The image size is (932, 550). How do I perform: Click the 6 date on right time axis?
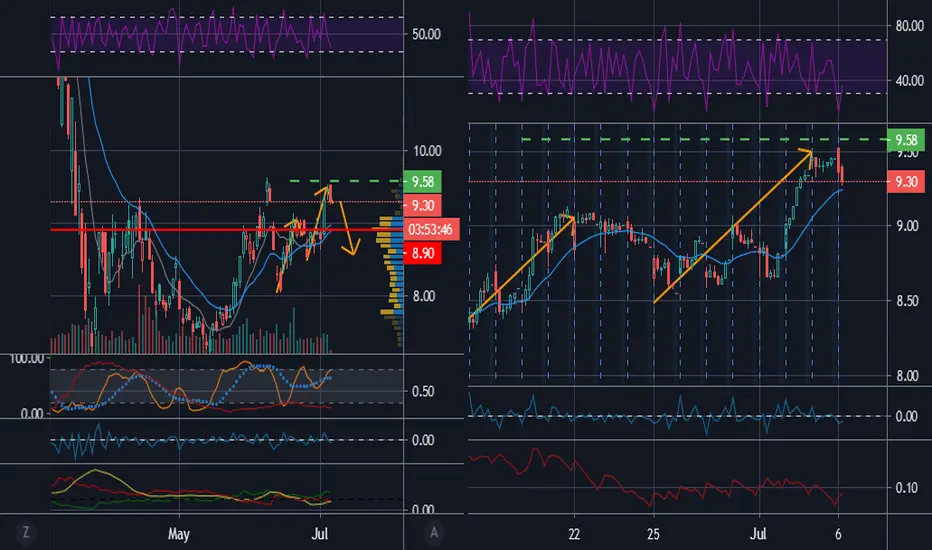click(838, 534)
